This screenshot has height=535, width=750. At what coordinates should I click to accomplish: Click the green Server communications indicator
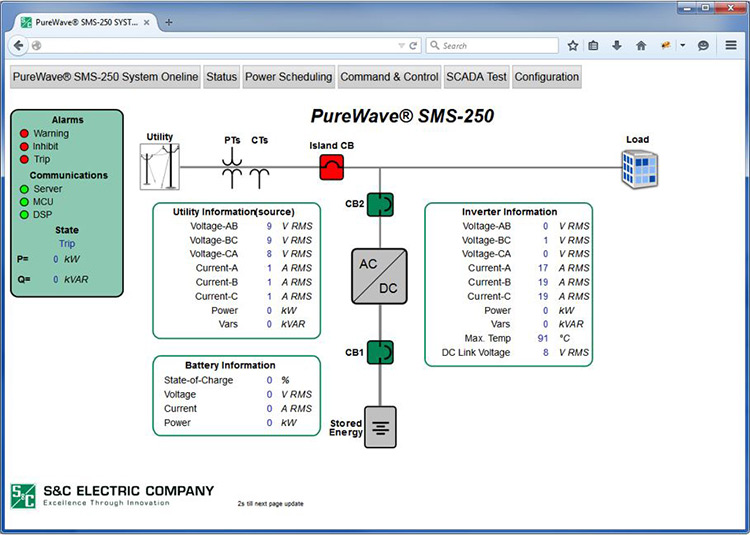click(24, 189)
